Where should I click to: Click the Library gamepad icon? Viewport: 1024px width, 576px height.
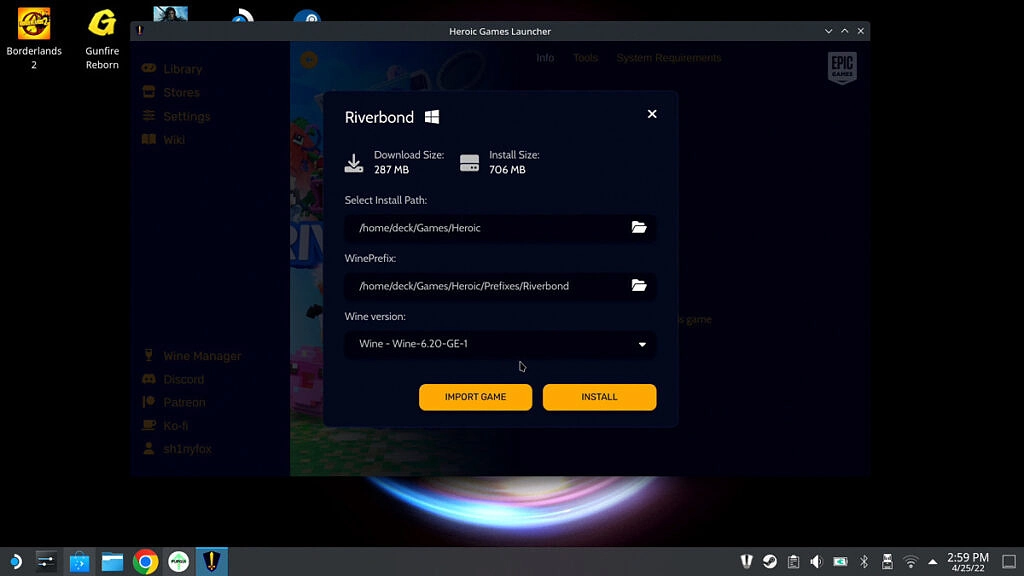tap(149, 68)
